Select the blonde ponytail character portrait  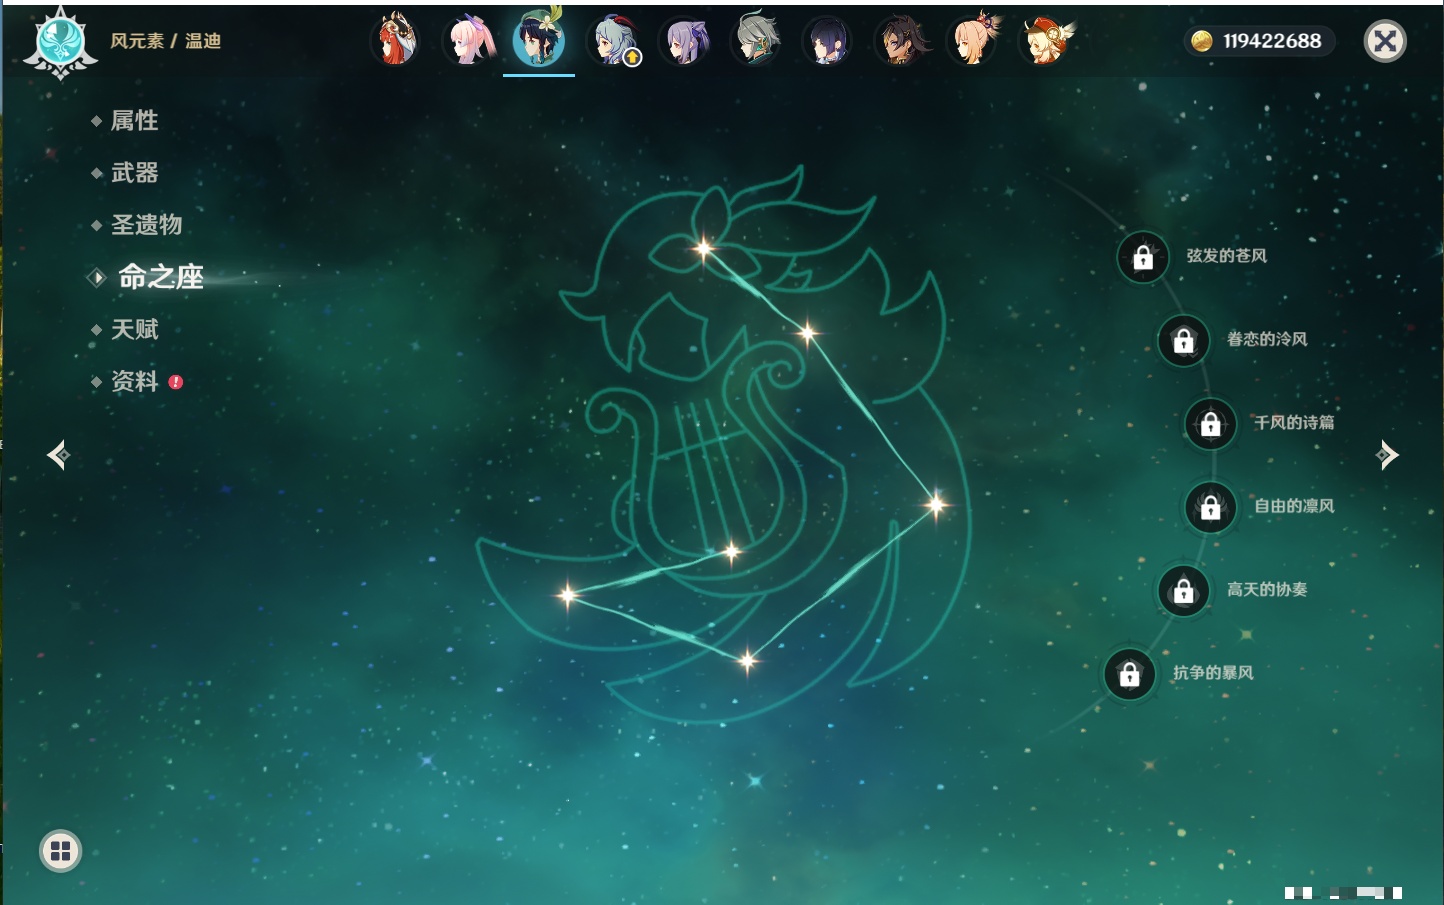(973, 40)
